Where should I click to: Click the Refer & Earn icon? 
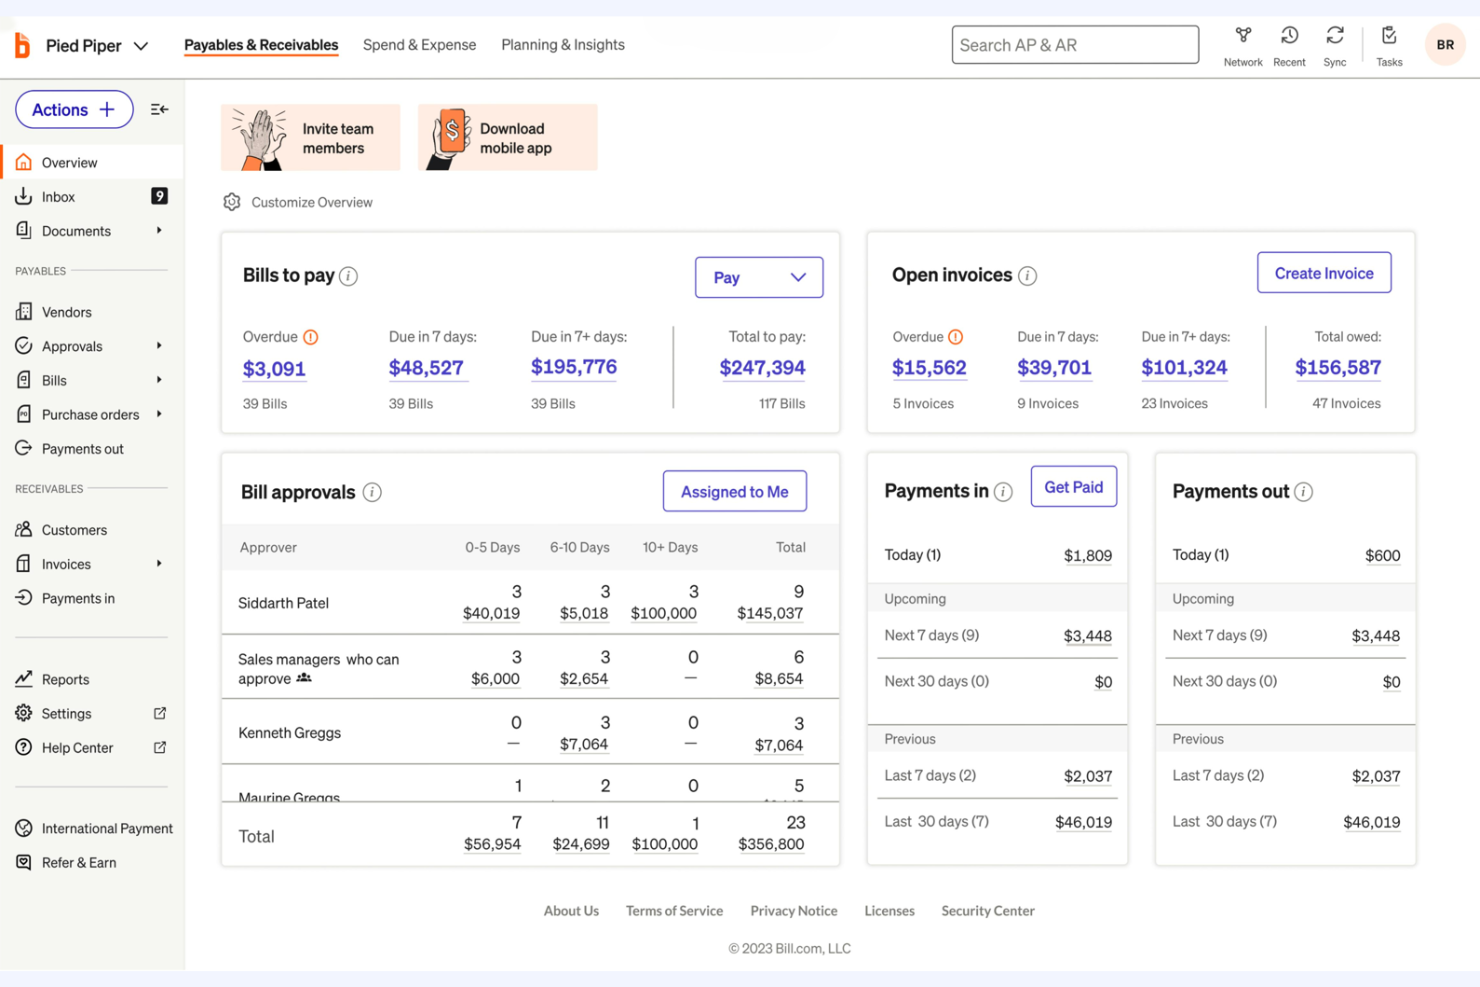pyautogui.click(x=24, y=862)
